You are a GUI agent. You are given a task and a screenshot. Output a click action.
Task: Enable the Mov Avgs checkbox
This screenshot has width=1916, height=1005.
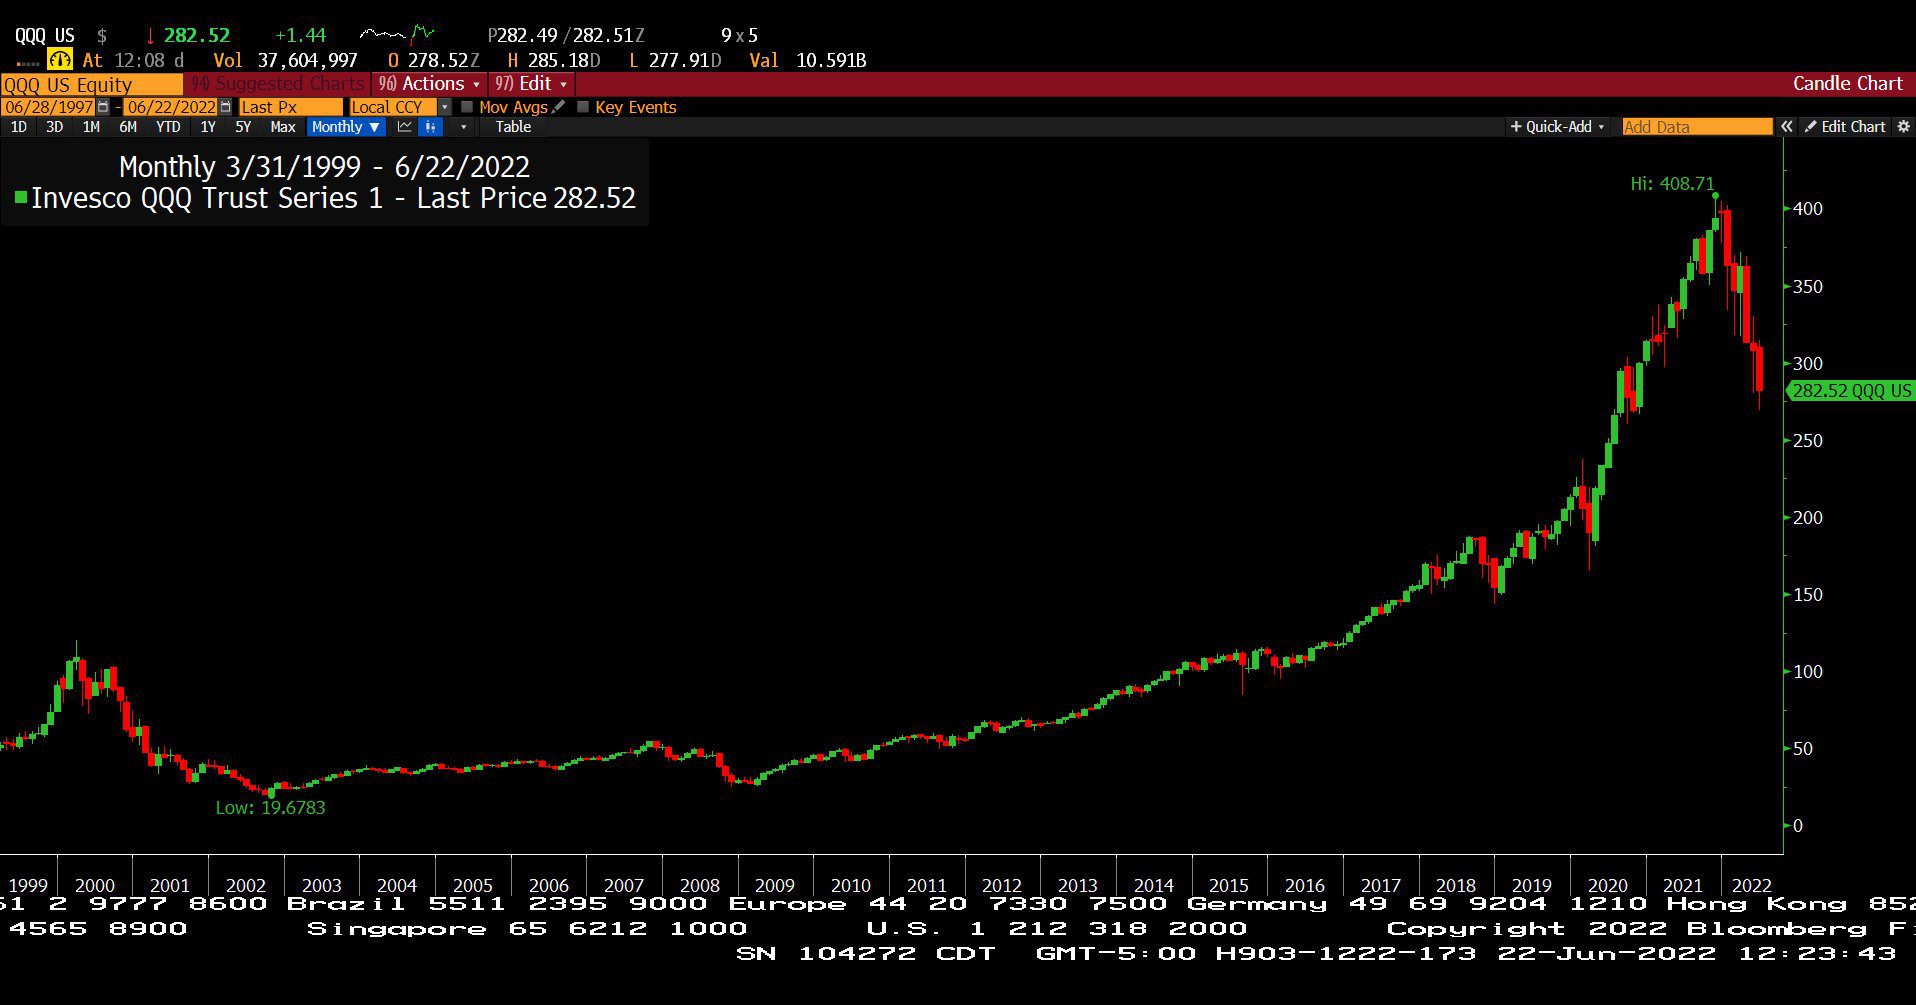click(467, 107)
